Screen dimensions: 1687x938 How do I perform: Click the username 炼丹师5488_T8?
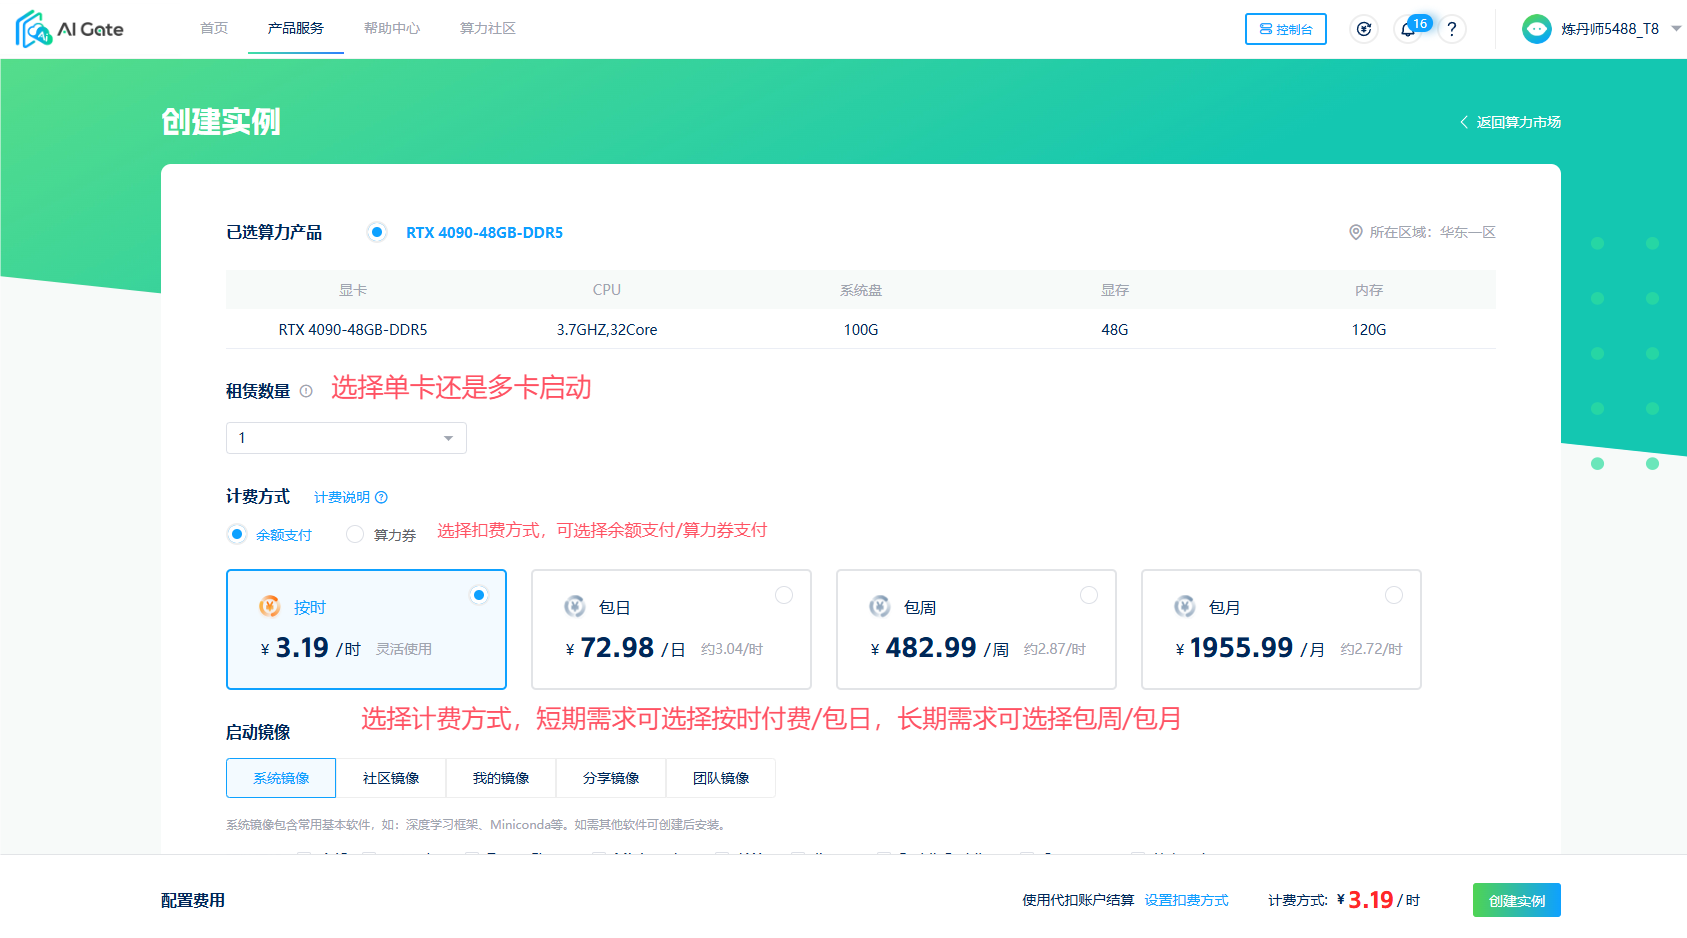(1610, 29)
